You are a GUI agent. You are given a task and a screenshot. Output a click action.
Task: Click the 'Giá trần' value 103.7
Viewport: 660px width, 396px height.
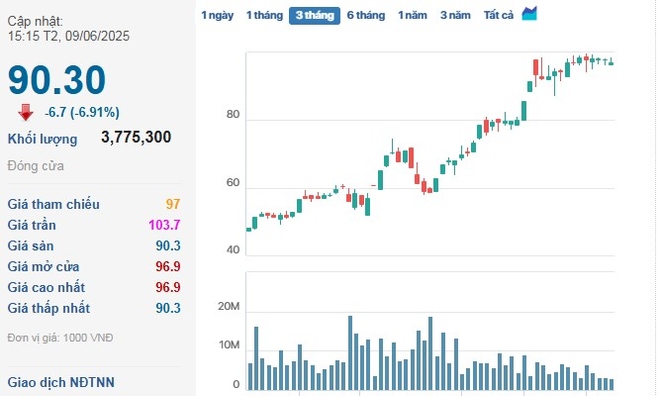(x=164, y=225)
